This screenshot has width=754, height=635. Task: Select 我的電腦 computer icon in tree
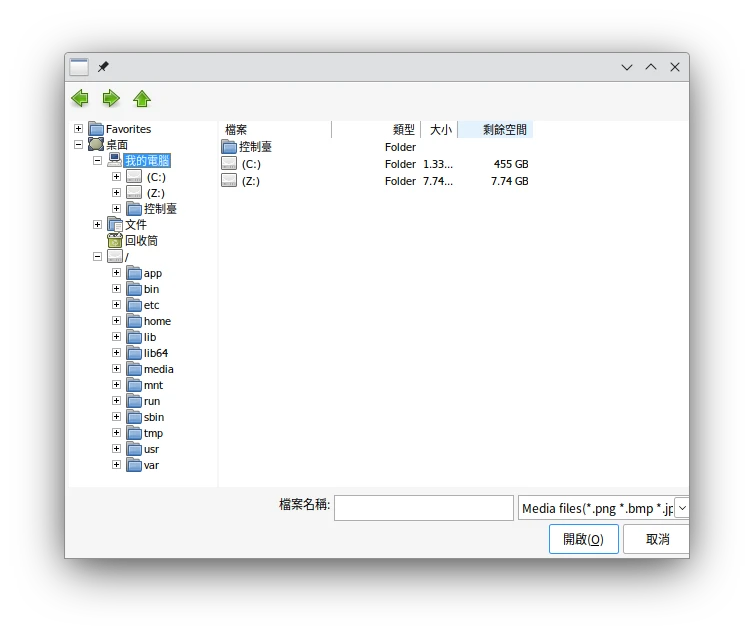115,161
